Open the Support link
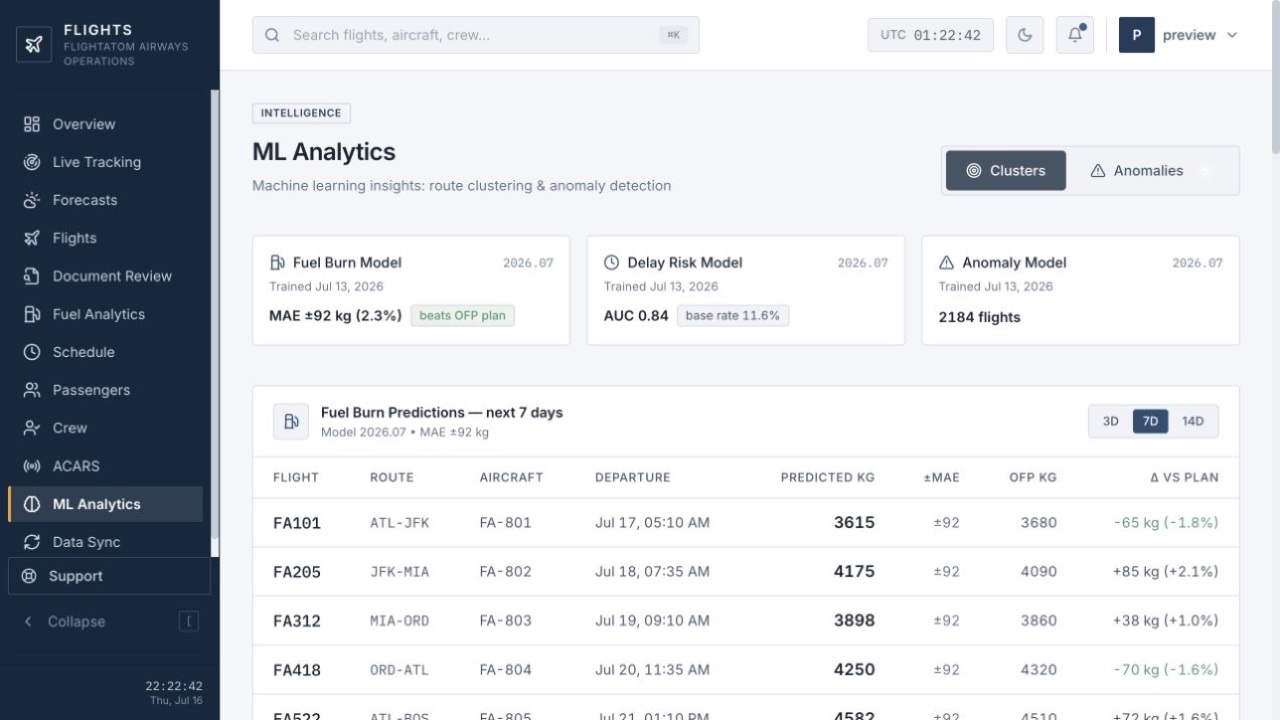1280x720 pixels. click(109, 576)
